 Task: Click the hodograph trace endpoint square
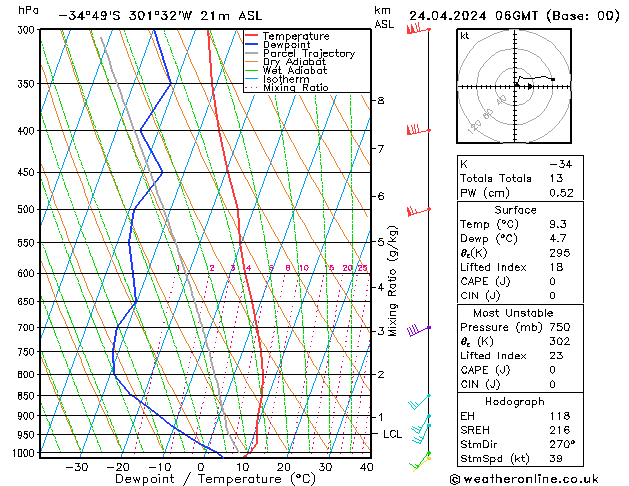[x=553, y=79]
